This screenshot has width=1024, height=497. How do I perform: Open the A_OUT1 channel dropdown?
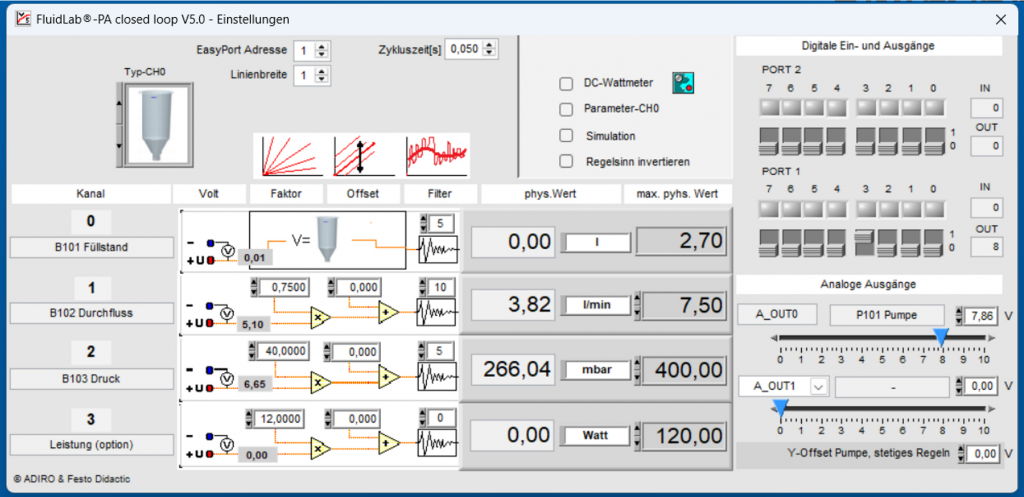coord(819,386)
